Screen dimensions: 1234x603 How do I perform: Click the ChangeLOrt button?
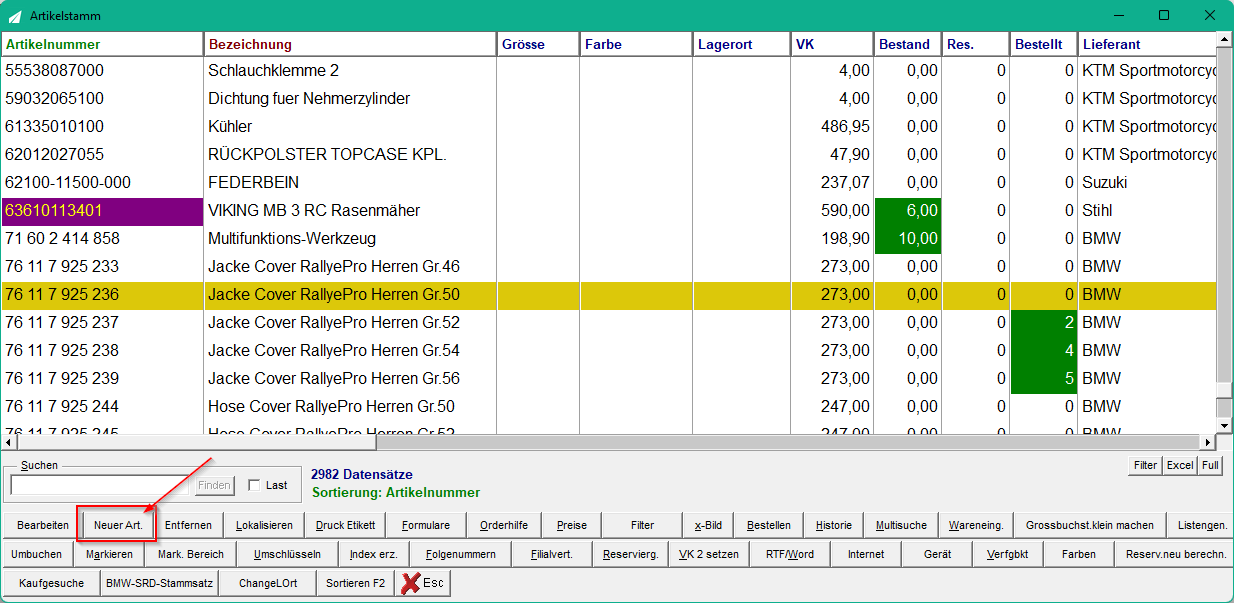pos(268,583)
